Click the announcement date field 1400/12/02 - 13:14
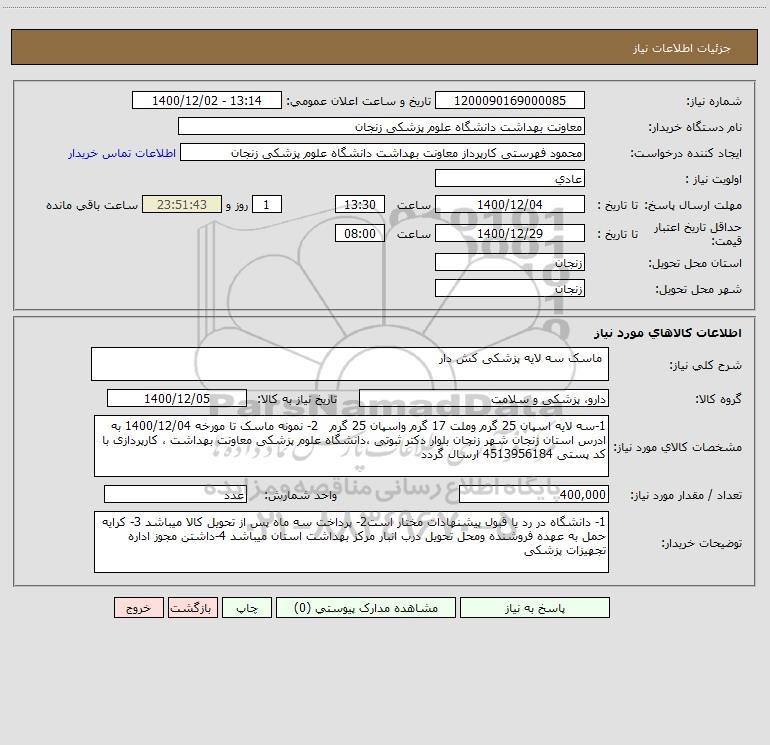Image resolution: width=770 pixels, height=745 pixels. 207,101
